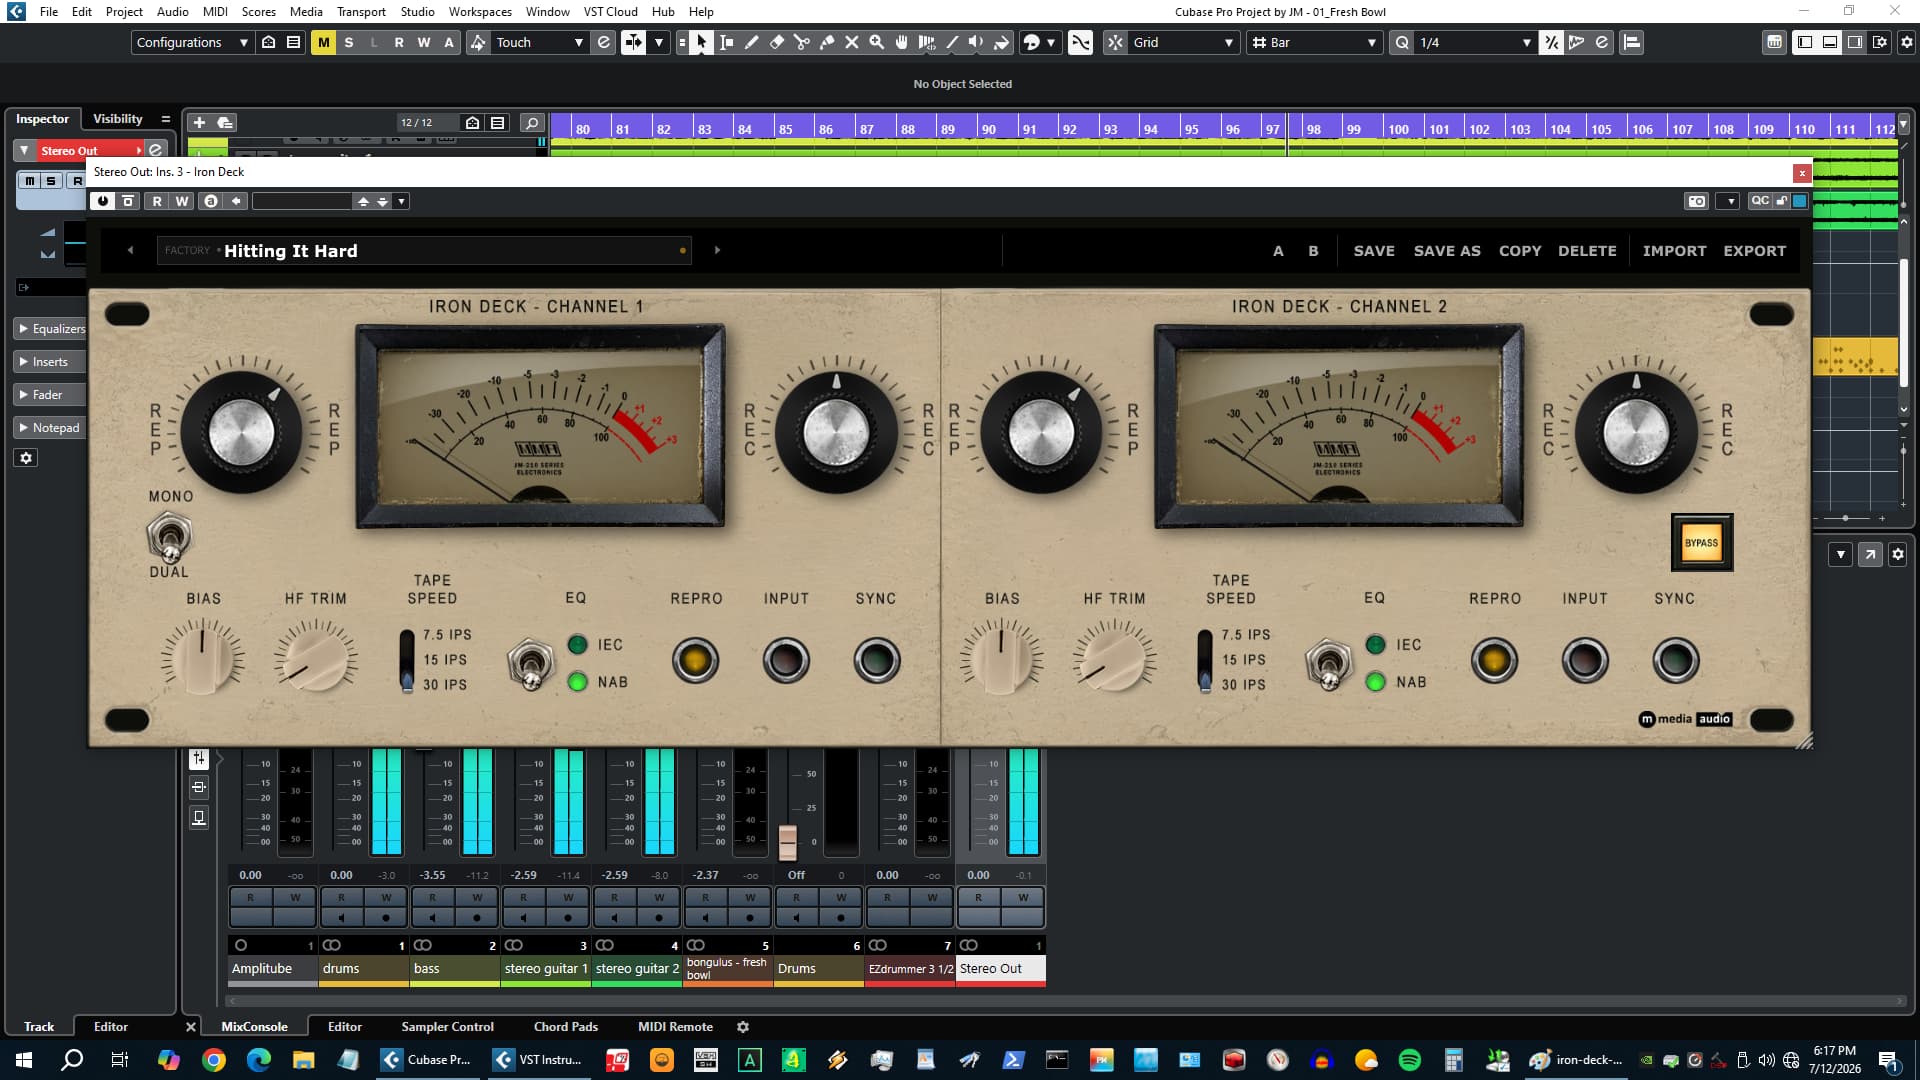Toggle Channel 1 SYNC button
Screen dimensions: 1920x1080
pyautogui.click(x=876, y=660)
